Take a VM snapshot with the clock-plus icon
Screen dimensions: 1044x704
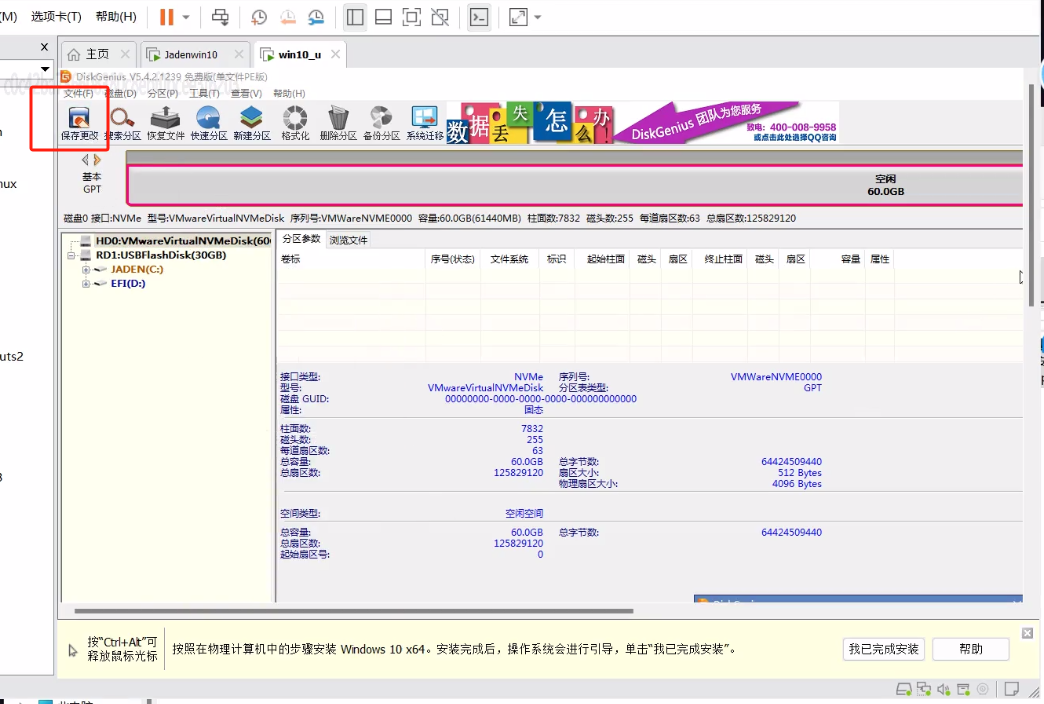click(x=259, y=17)
